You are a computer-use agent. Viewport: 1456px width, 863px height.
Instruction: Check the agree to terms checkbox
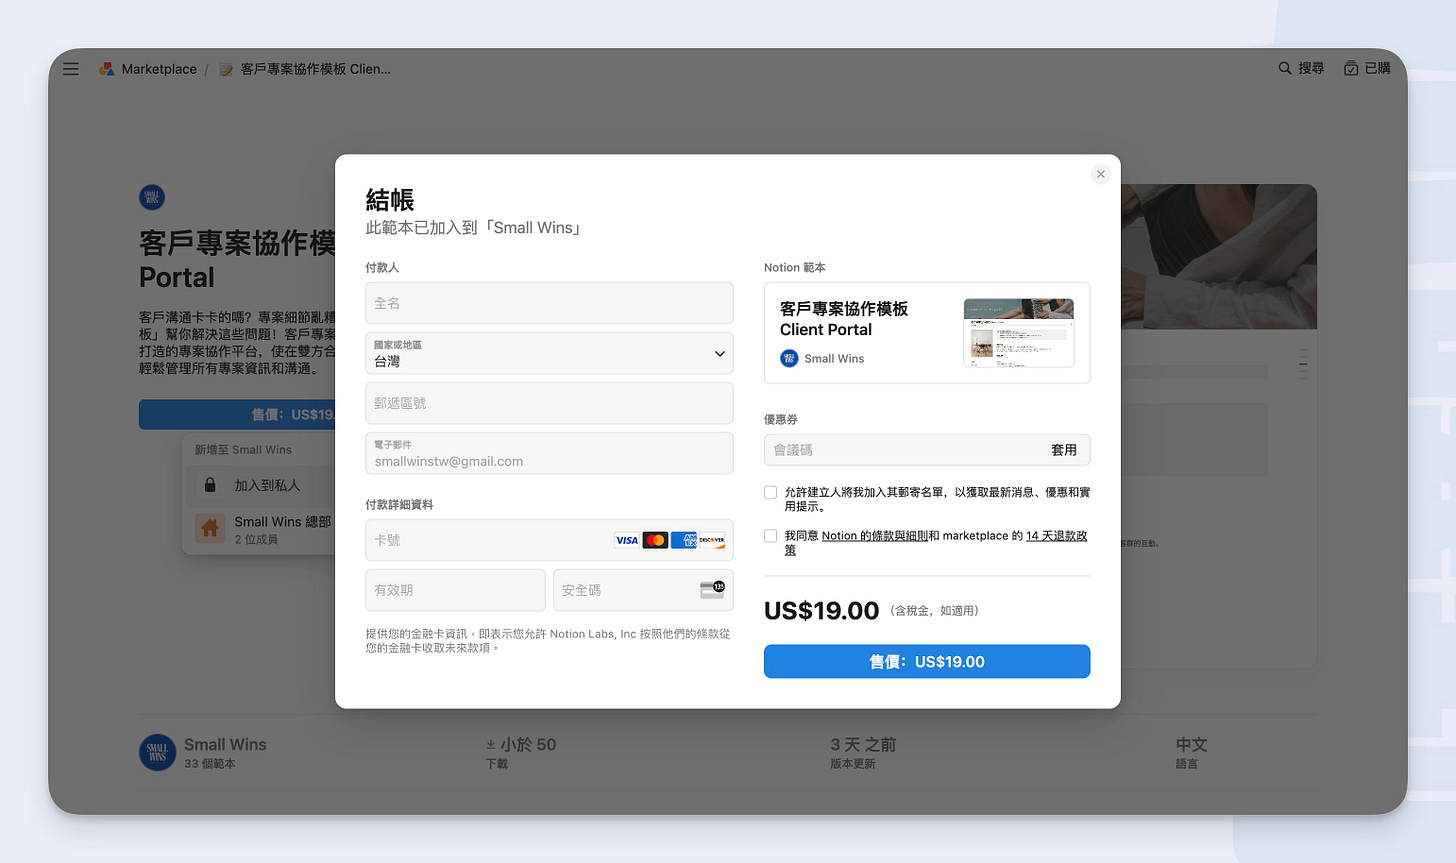770,536
